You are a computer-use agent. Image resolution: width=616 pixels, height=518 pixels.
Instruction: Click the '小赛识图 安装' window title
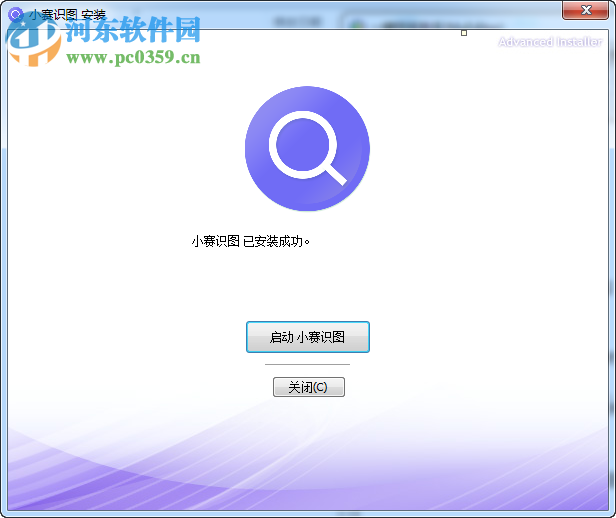tap(67, 15)
